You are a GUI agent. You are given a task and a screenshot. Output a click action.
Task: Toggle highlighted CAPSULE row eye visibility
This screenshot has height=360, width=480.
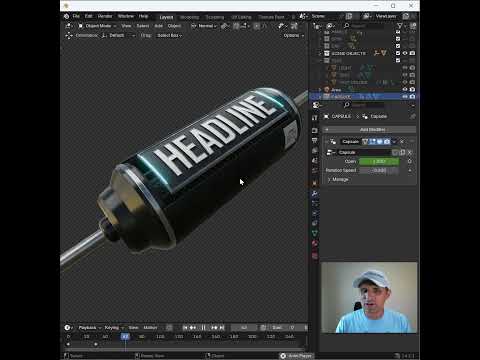click(x=405, y=97)
